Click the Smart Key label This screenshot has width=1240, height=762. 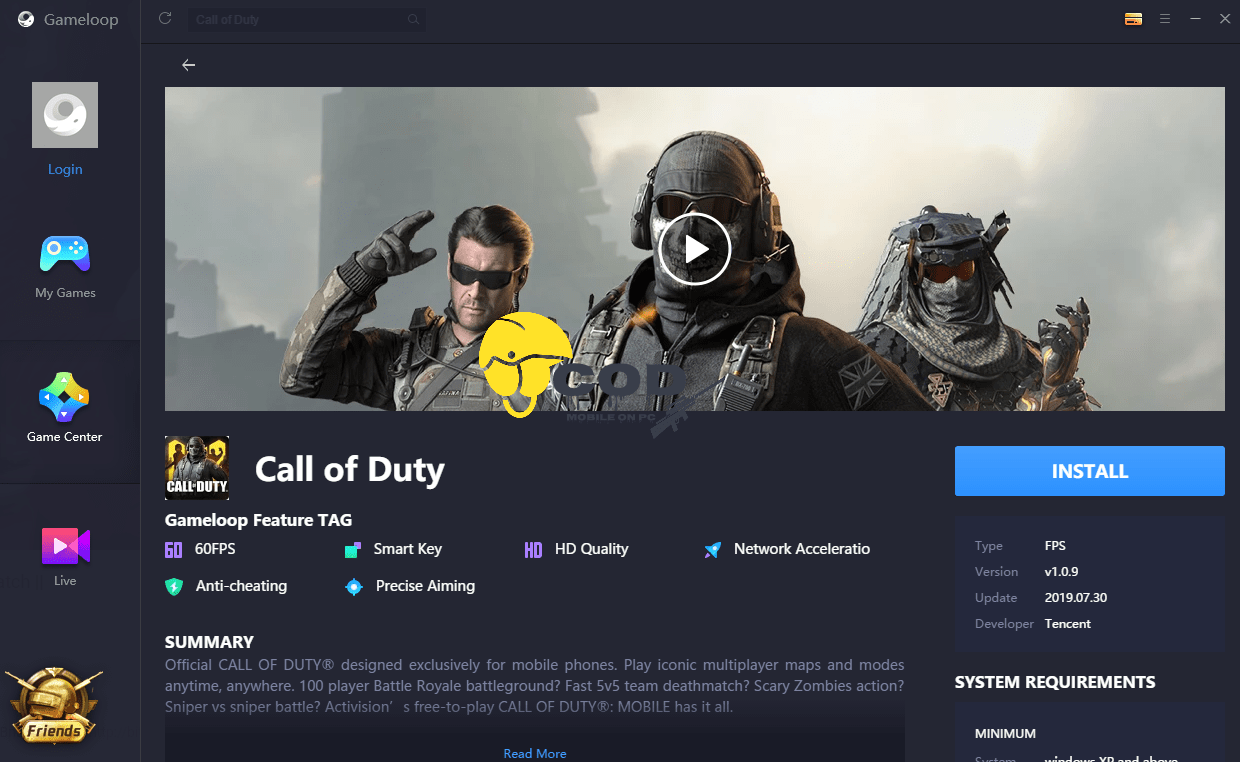pyautogui.click(x=408, y=549)
